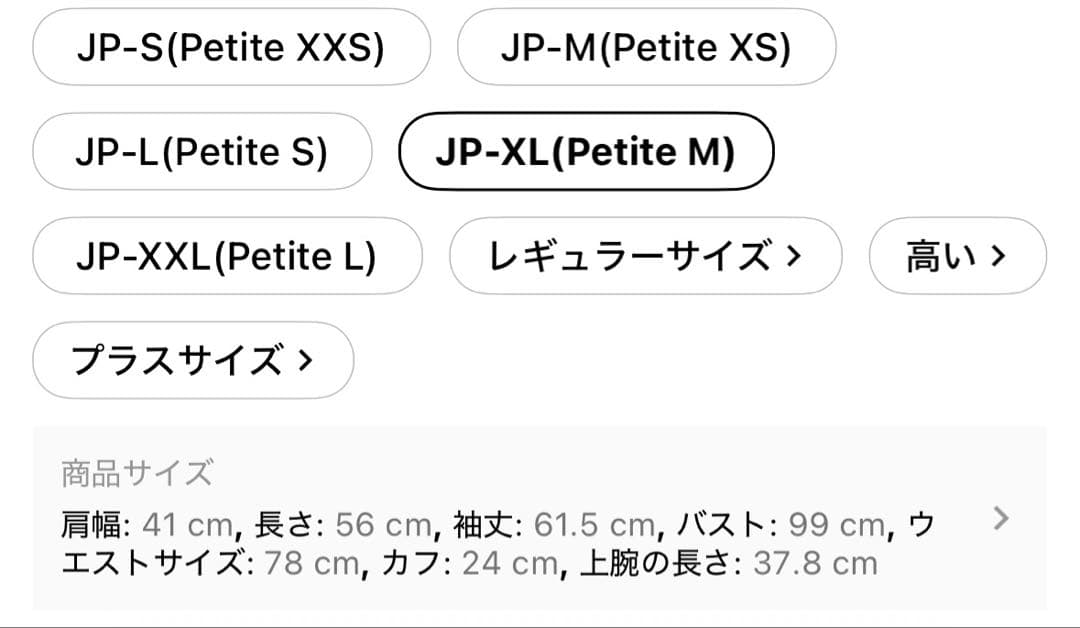Viewport: 1080px width, 628px height.
Task: Click the chevron arrow beside プラスサイズ
Action: click(x=305, y=361)
